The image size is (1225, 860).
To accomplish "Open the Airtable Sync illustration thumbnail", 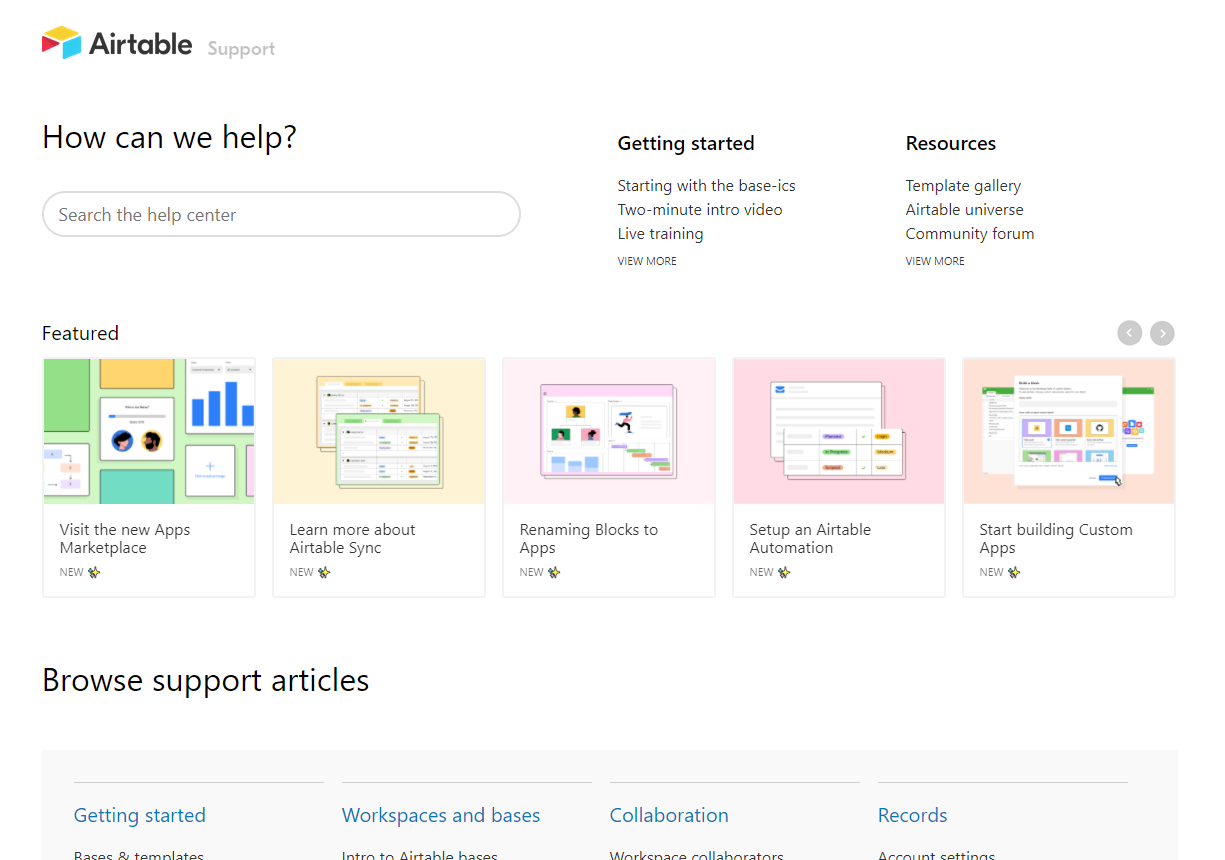I will coord(379,431).
